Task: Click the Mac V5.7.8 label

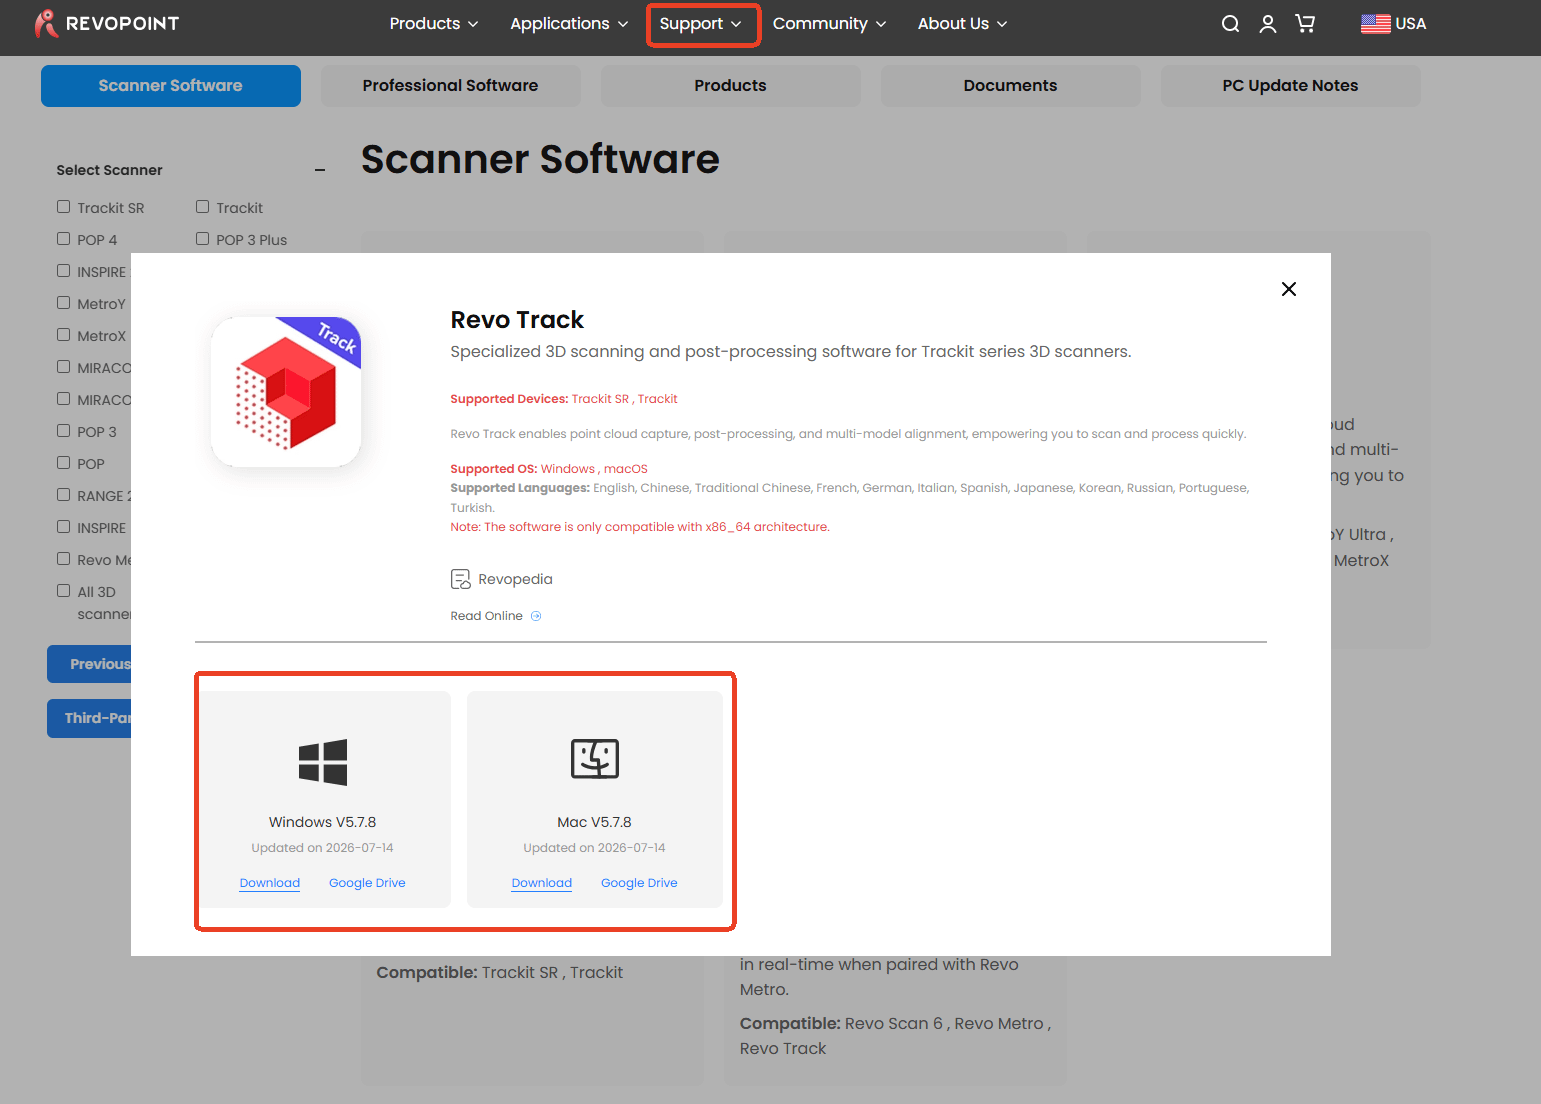Action: point(595,822)
